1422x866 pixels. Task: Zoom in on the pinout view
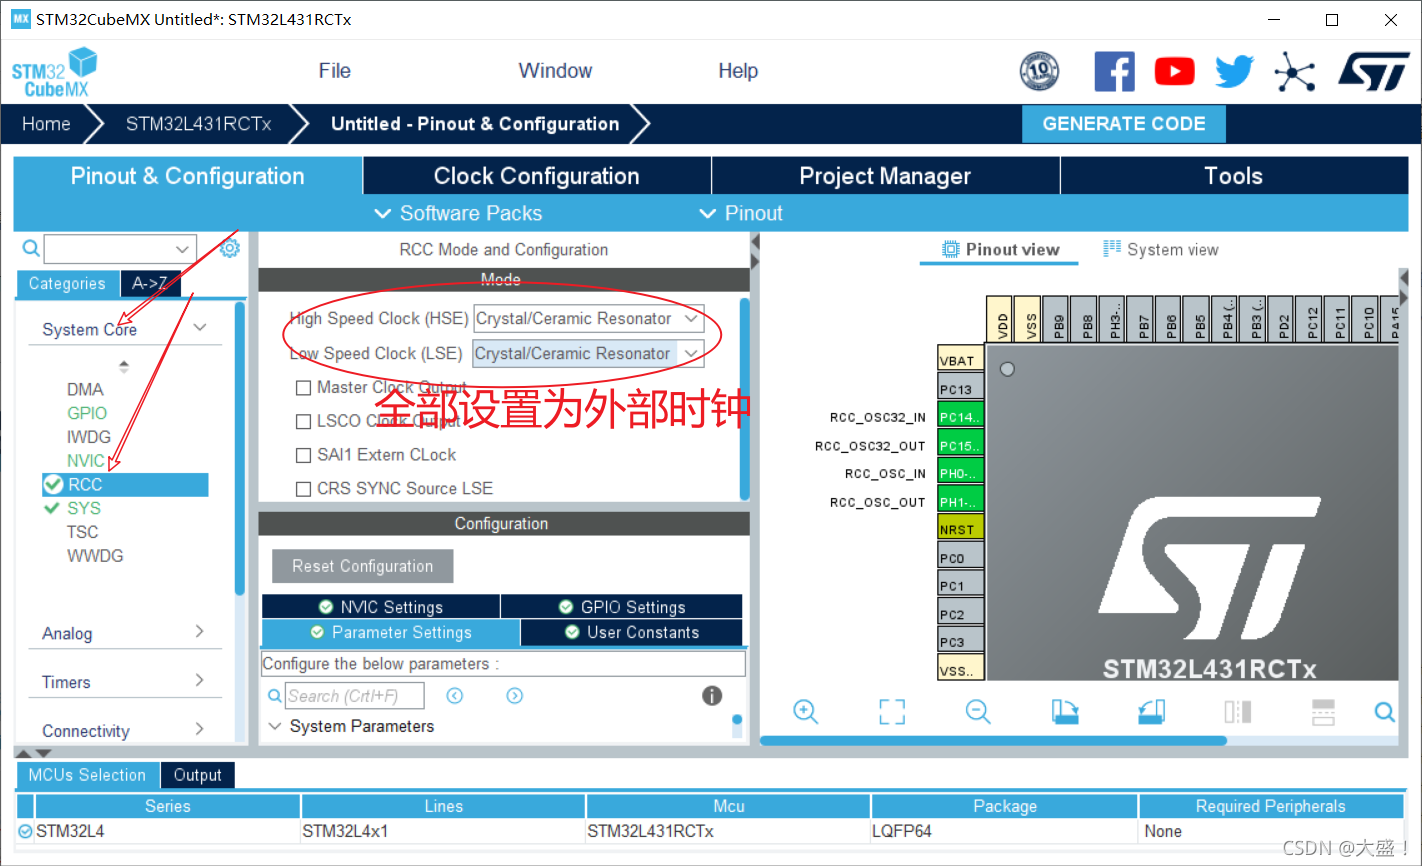[805, 711]
